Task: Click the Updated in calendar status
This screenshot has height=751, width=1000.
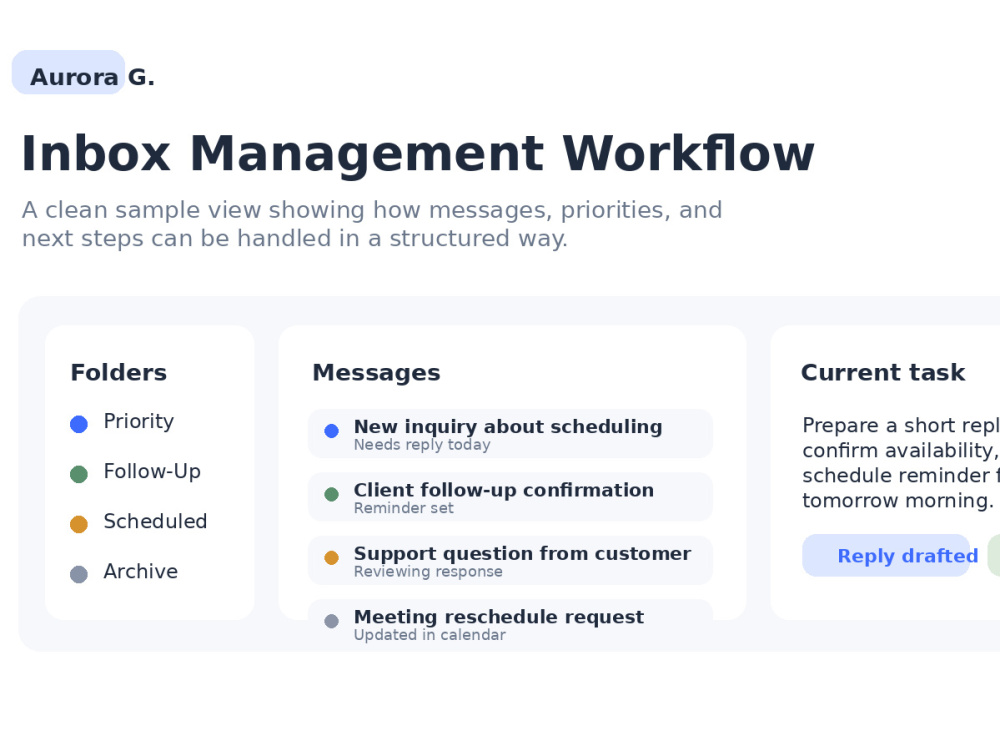Action: tap(430, 635)
